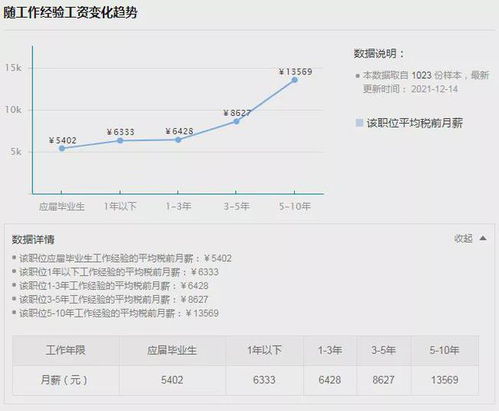Click the 8627 table cell
Image resolution: width=499 pixels, height=411 pixels.
coord(384,380)
